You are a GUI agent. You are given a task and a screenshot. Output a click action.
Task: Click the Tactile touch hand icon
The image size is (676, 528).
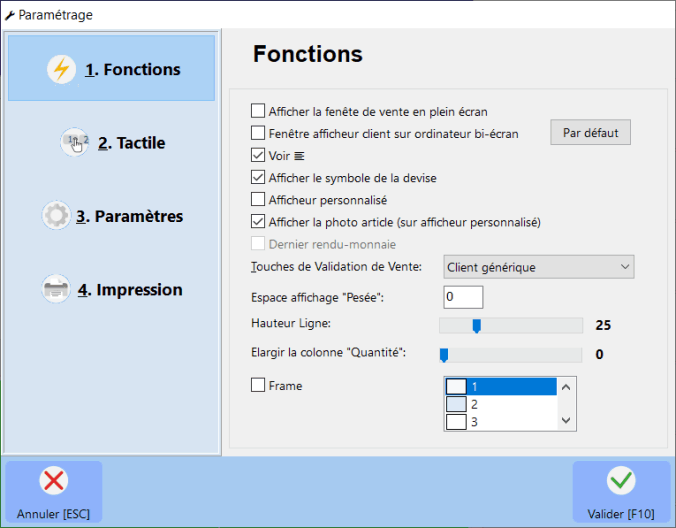76,143
